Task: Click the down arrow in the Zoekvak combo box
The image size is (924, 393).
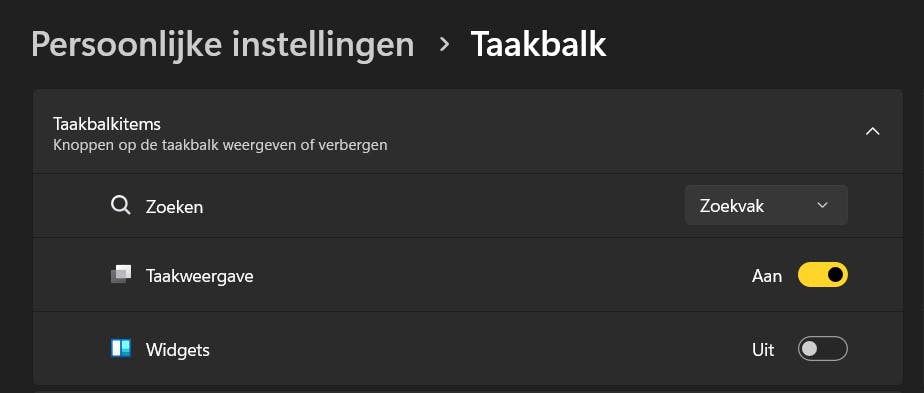Action: [823, 205]
